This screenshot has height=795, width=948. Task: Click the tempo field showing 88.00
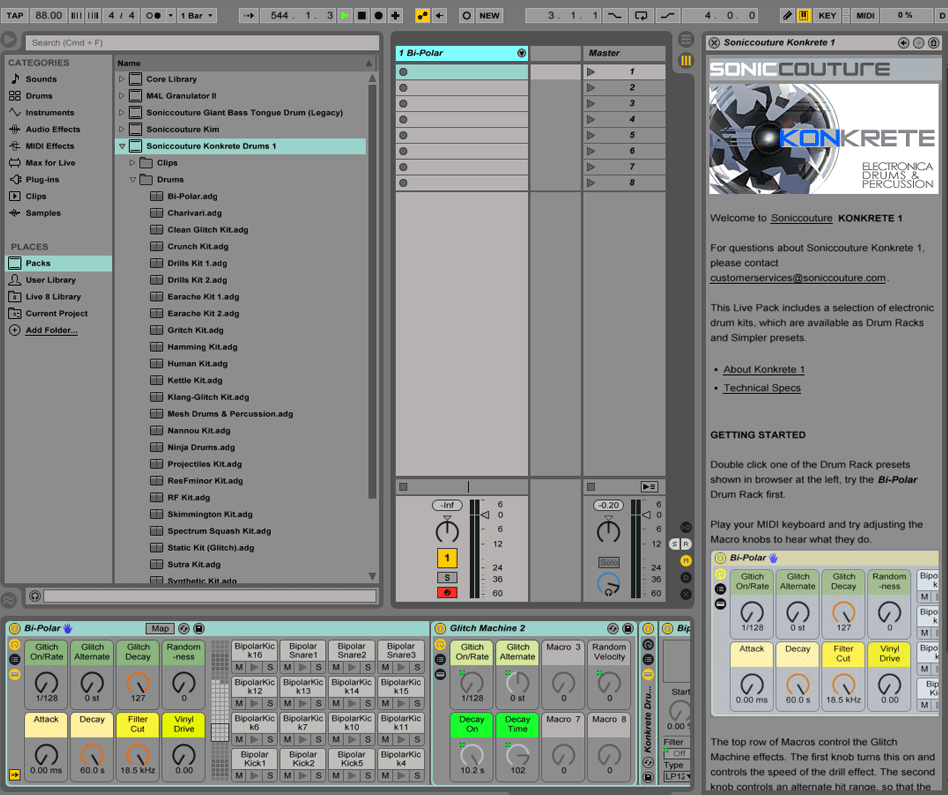tap(48, 16)
